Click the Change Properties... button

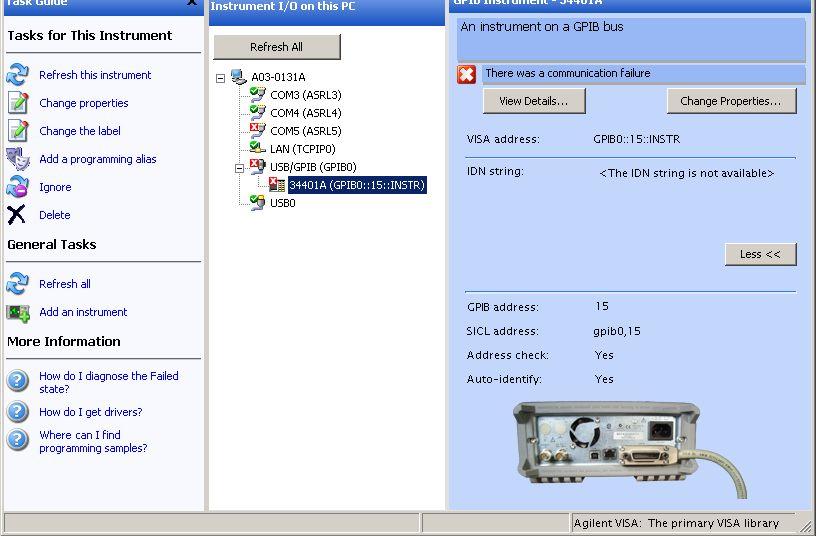[731, 101]
